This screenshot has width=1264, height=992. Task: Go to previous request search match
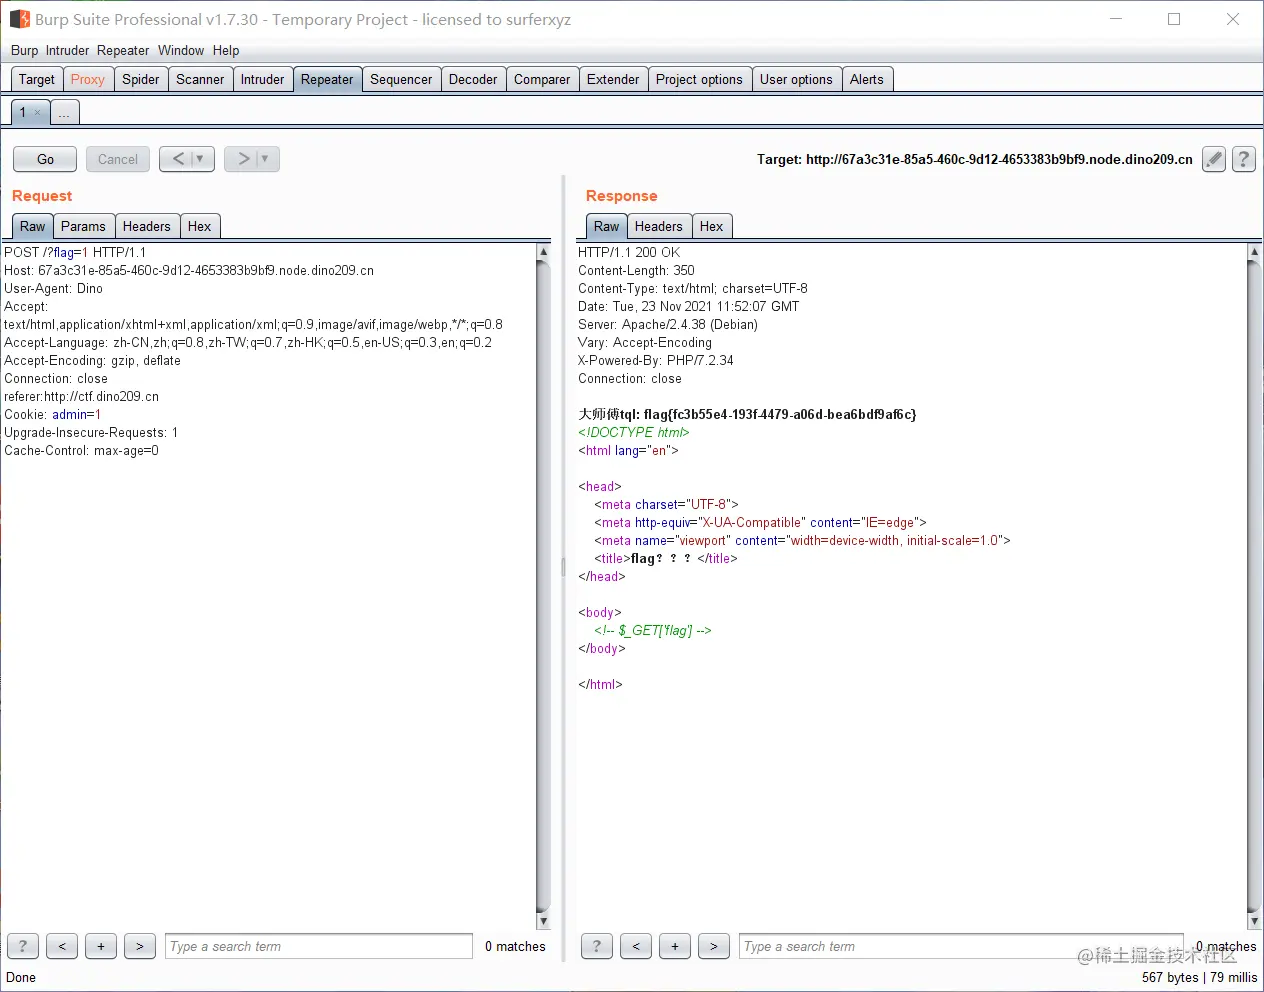[62, 946]
